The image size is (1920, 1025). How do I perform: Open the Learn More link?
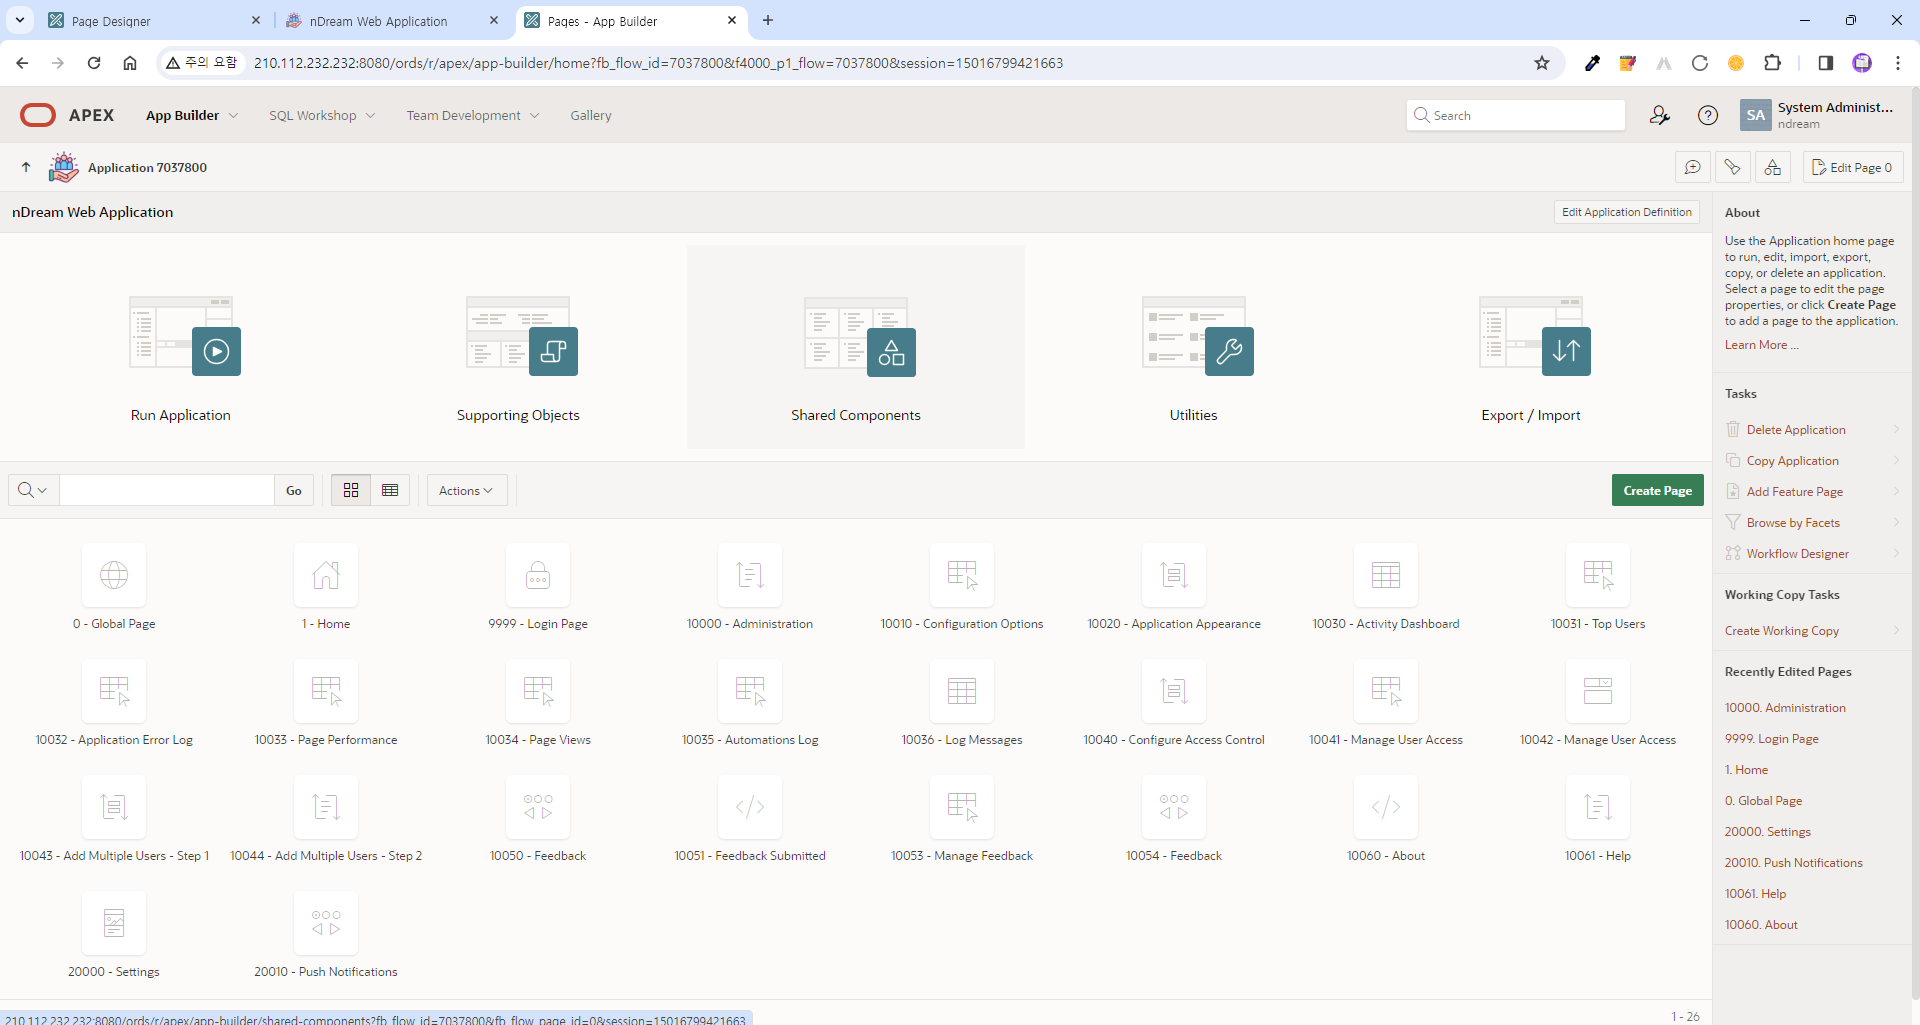[x=1761, y=345]
